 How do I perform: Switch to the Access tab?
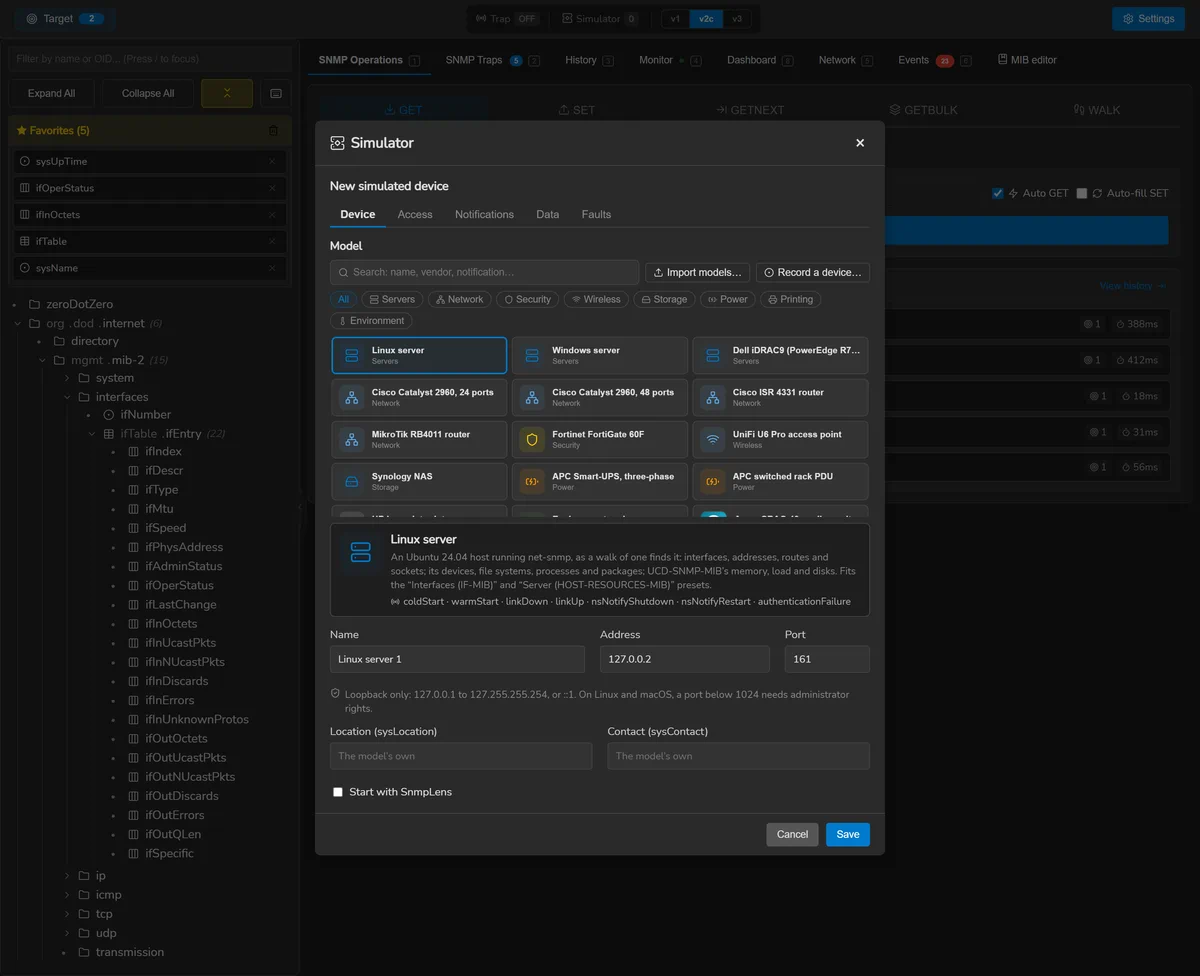point(415,214)
